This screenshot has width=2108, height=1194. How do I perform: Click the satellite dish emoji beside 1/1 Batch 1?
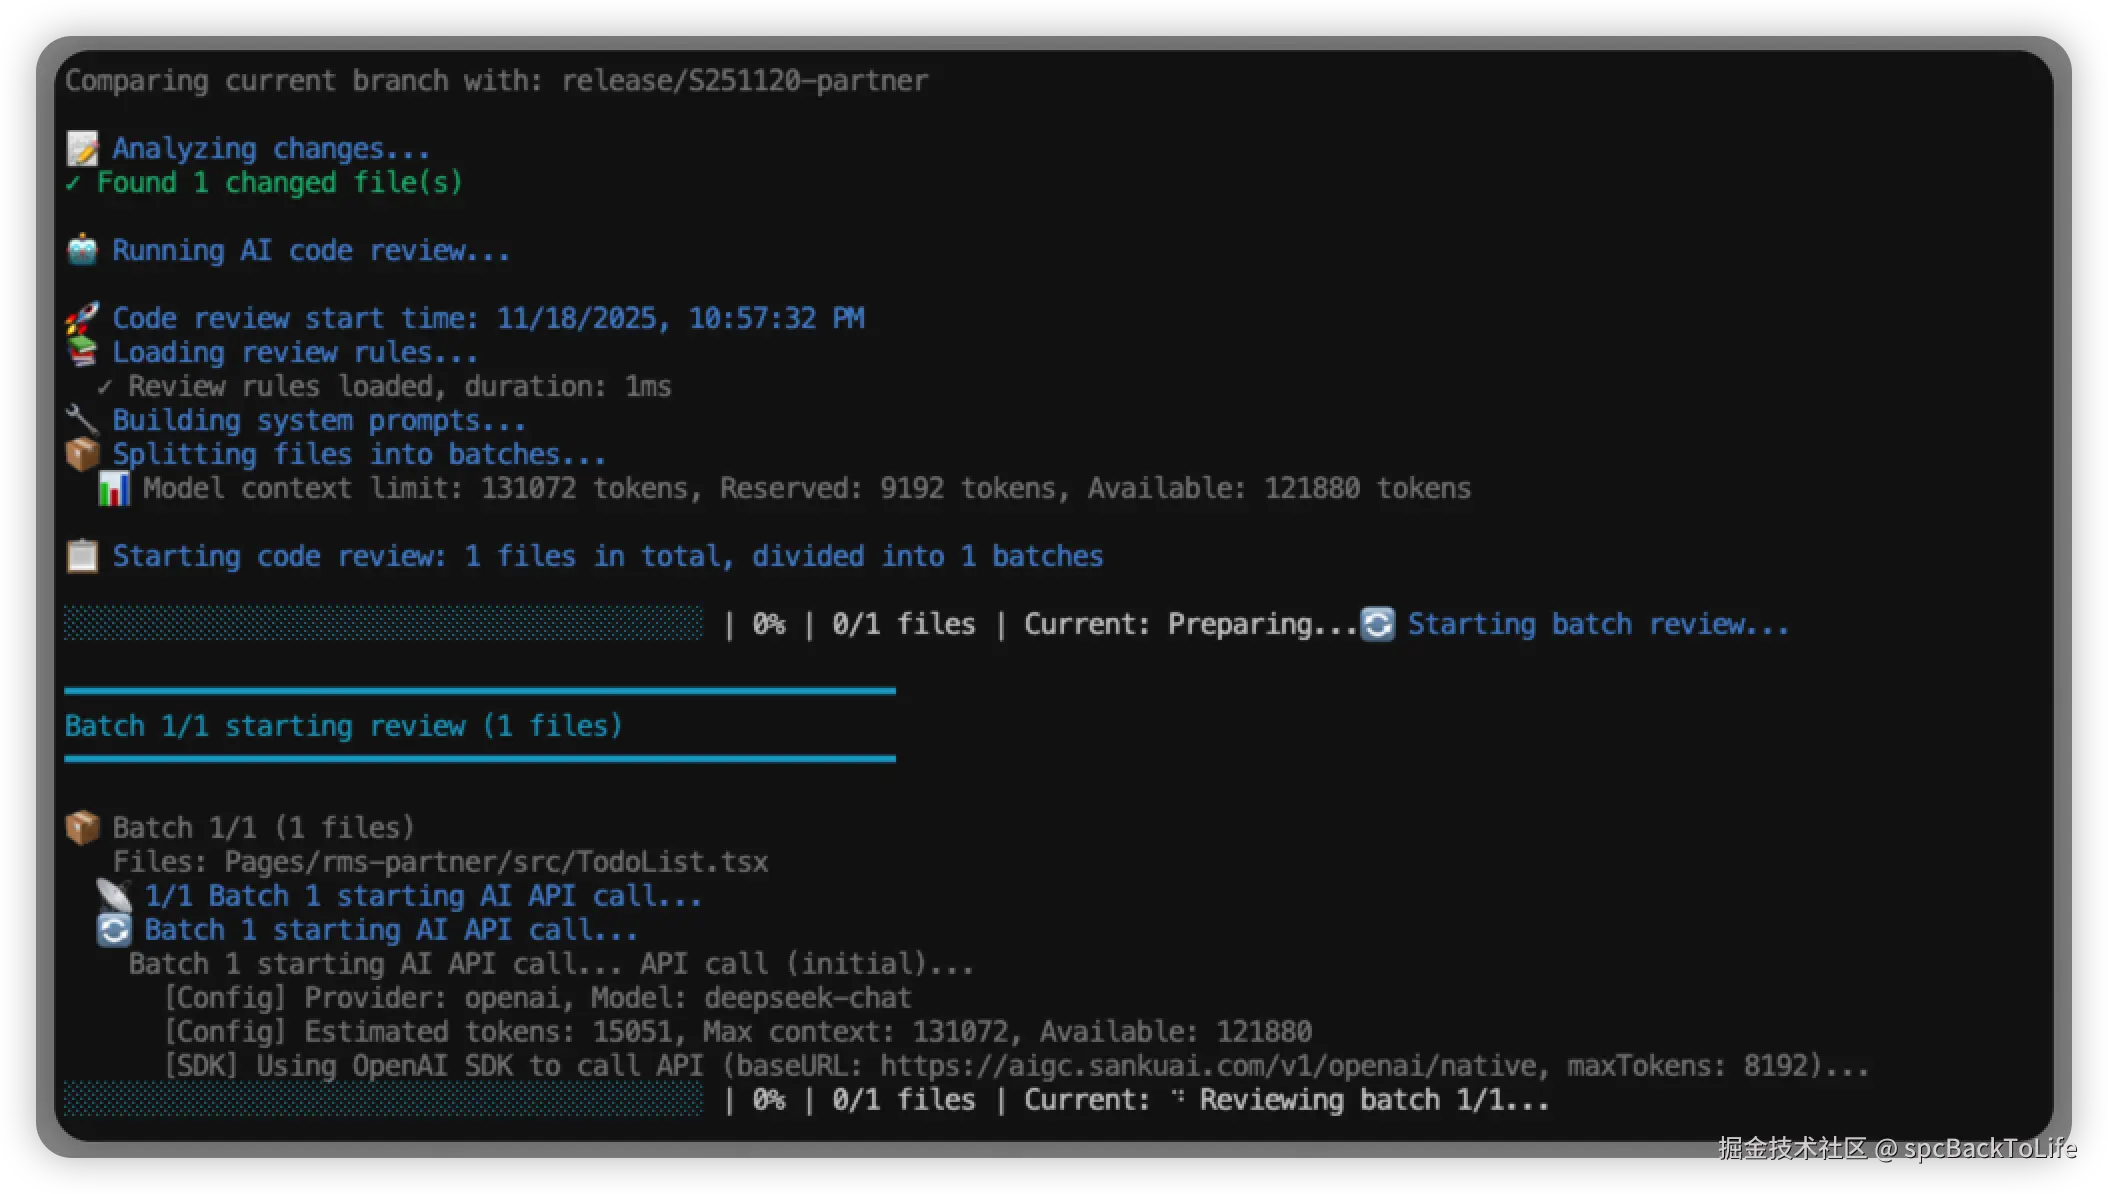click(x=114, y=895)
